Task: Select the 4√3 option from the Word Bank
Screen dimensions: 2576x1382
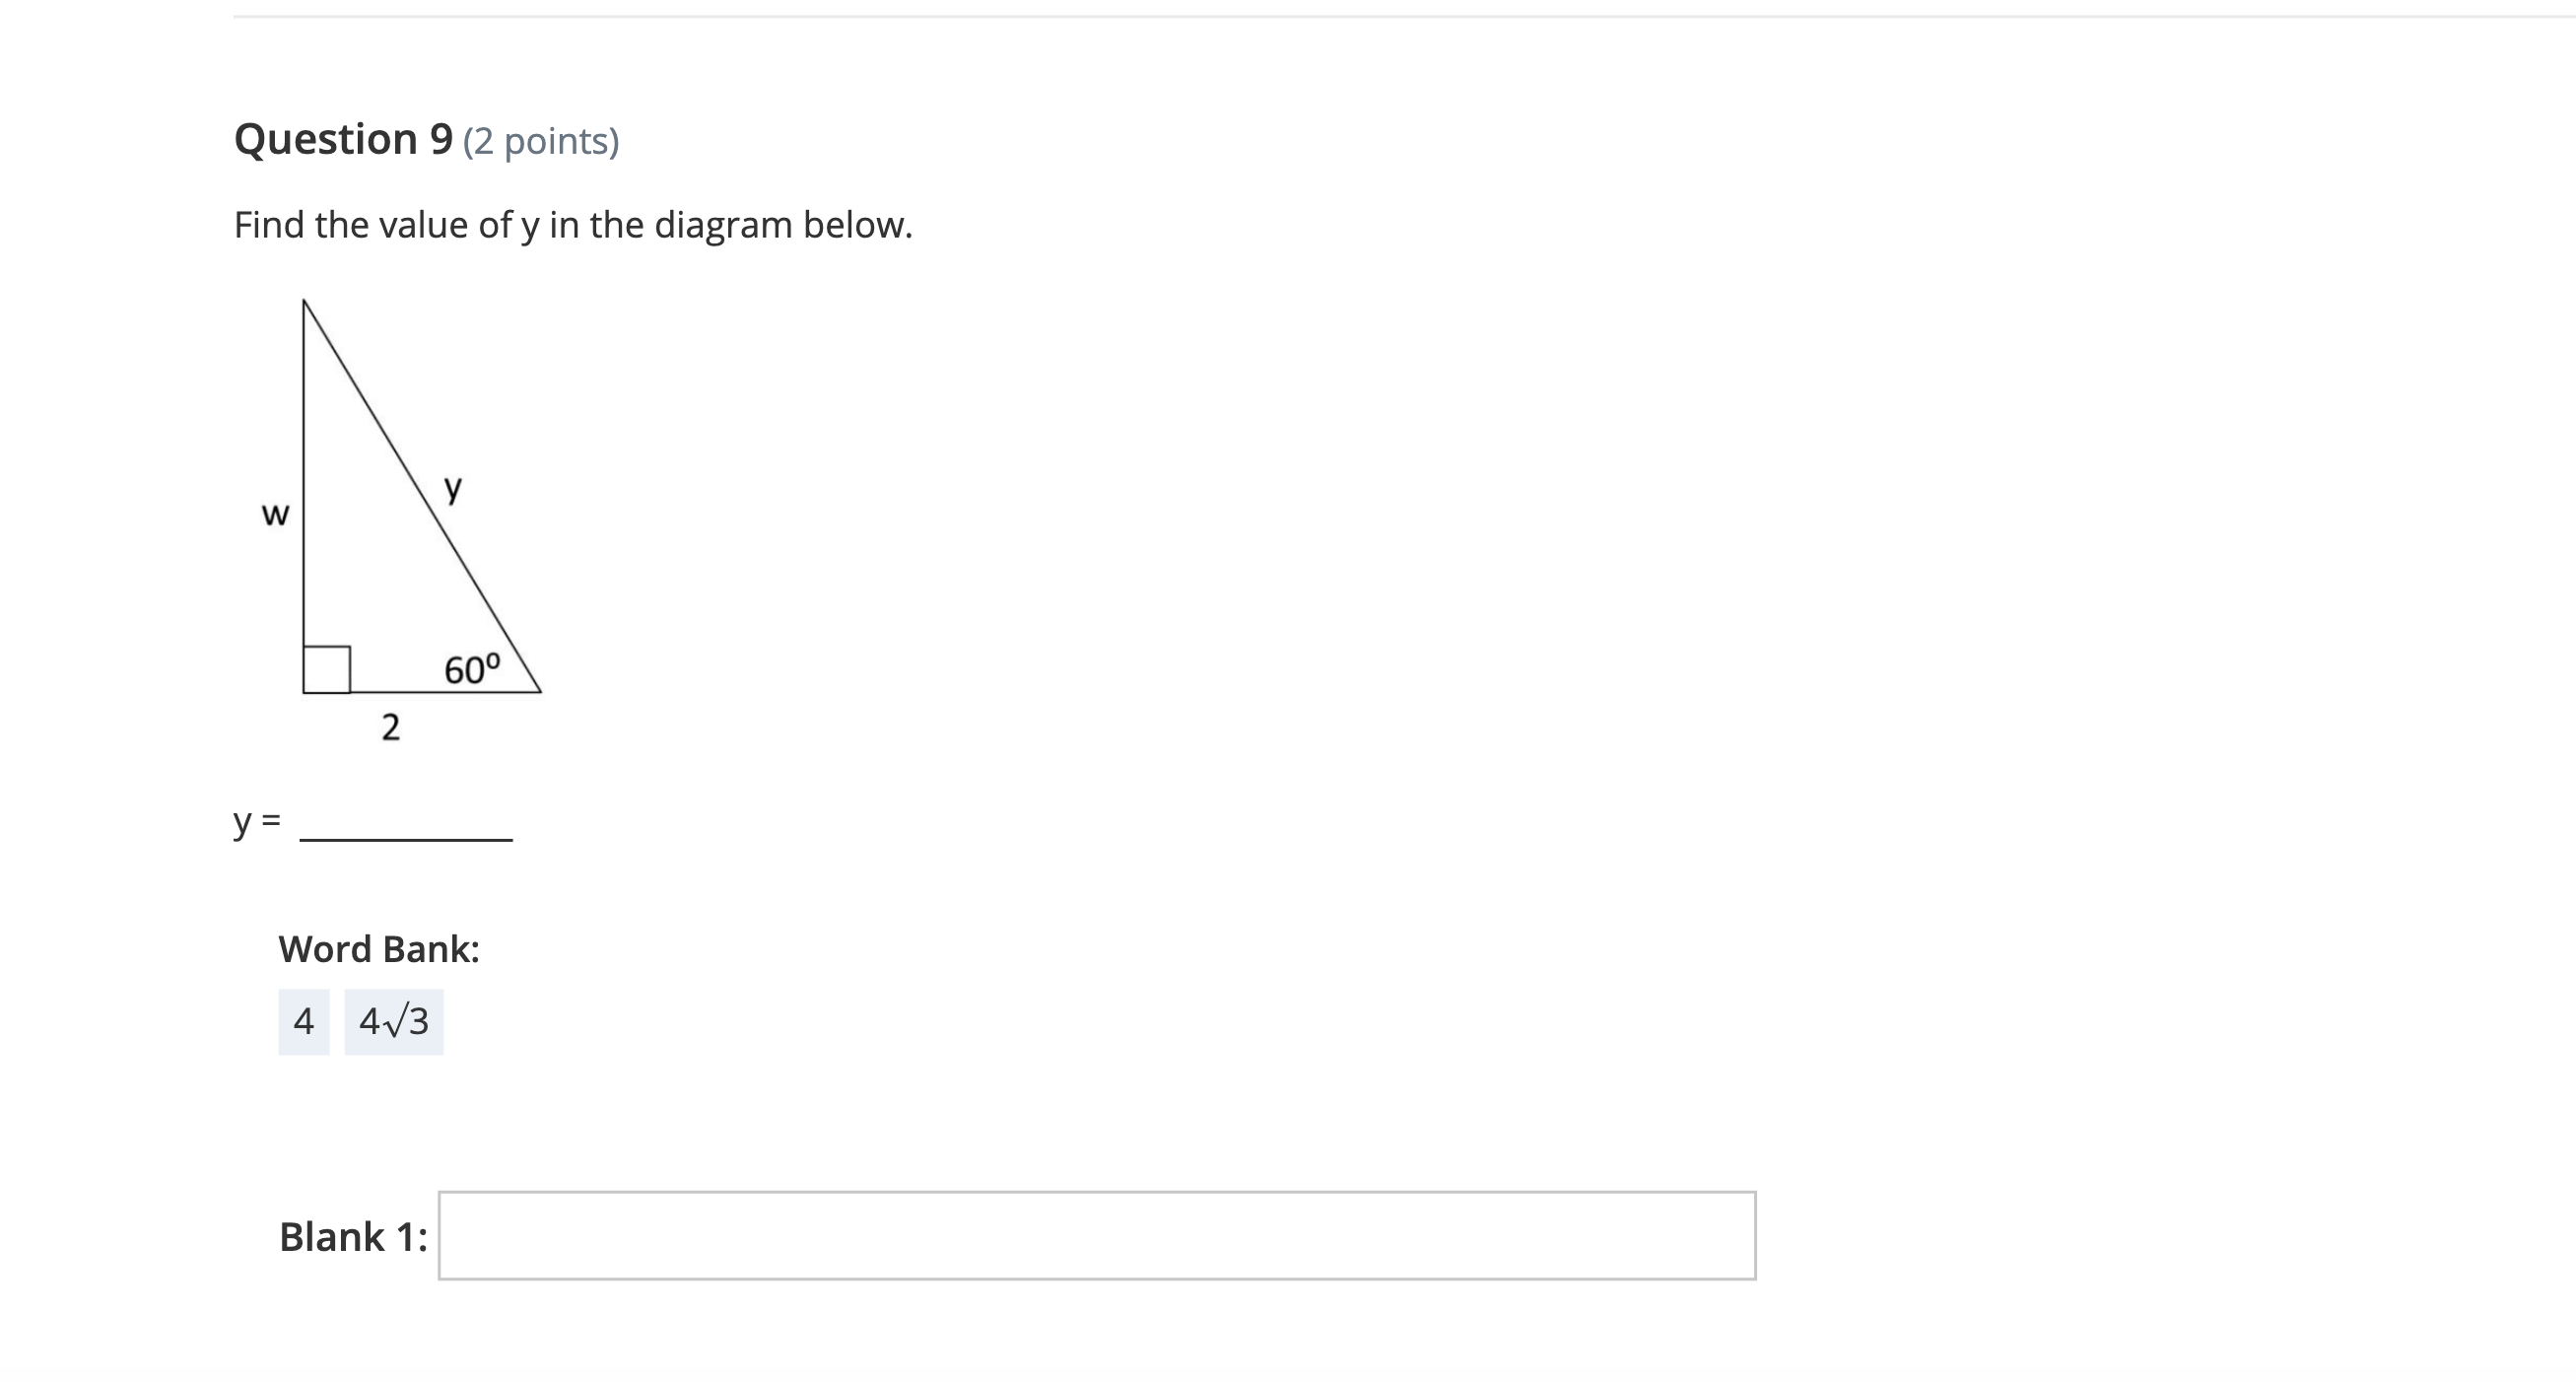Action: tap(394, 1021)
